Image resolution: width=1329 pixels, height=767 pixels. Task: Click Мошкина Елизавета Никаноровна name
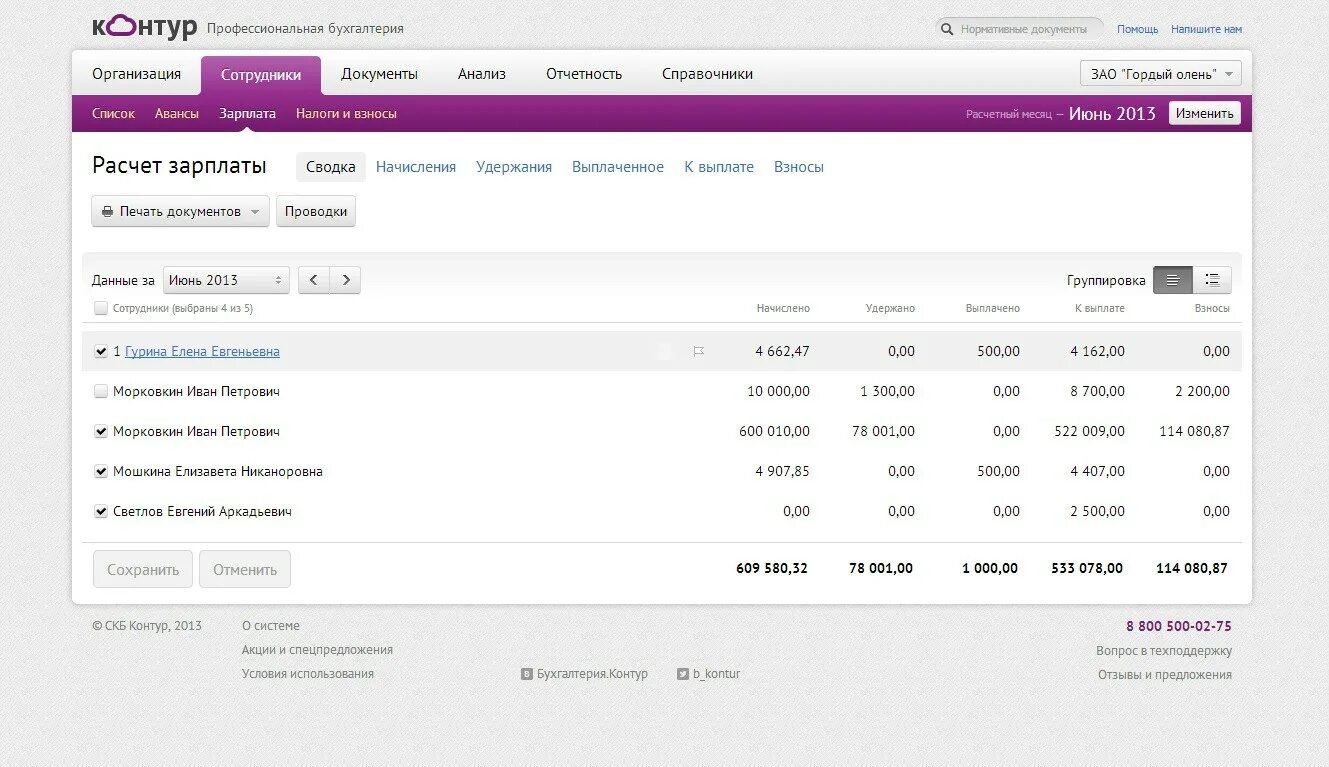(218, 472)
